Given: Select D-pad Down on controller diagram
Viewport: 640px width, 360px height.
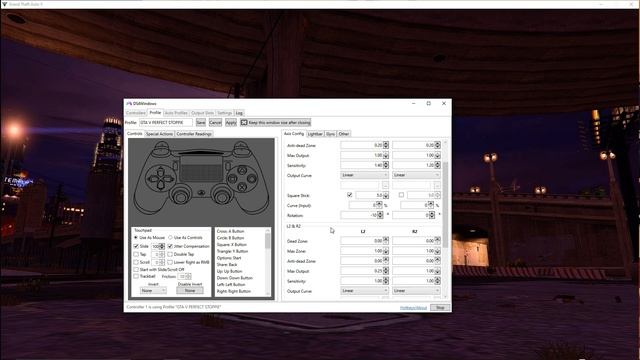Looking at the screenshot, I should [161, 185].
